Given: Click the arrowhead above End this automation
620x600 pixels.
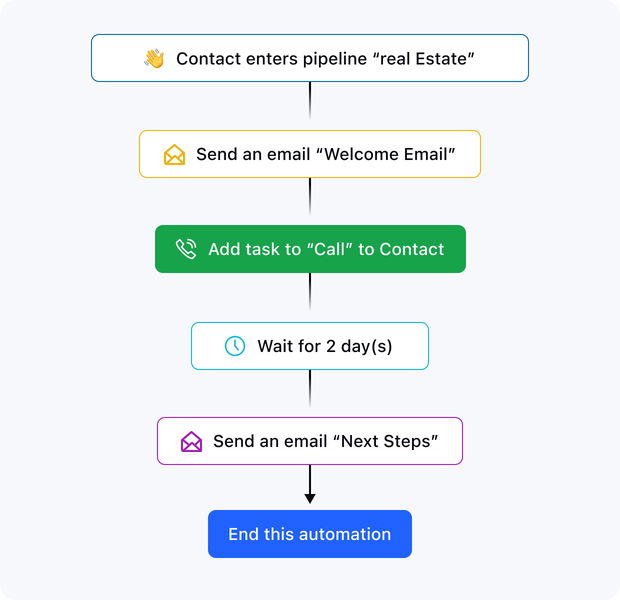Looking at the screenshot, I should tap(310, 498).
